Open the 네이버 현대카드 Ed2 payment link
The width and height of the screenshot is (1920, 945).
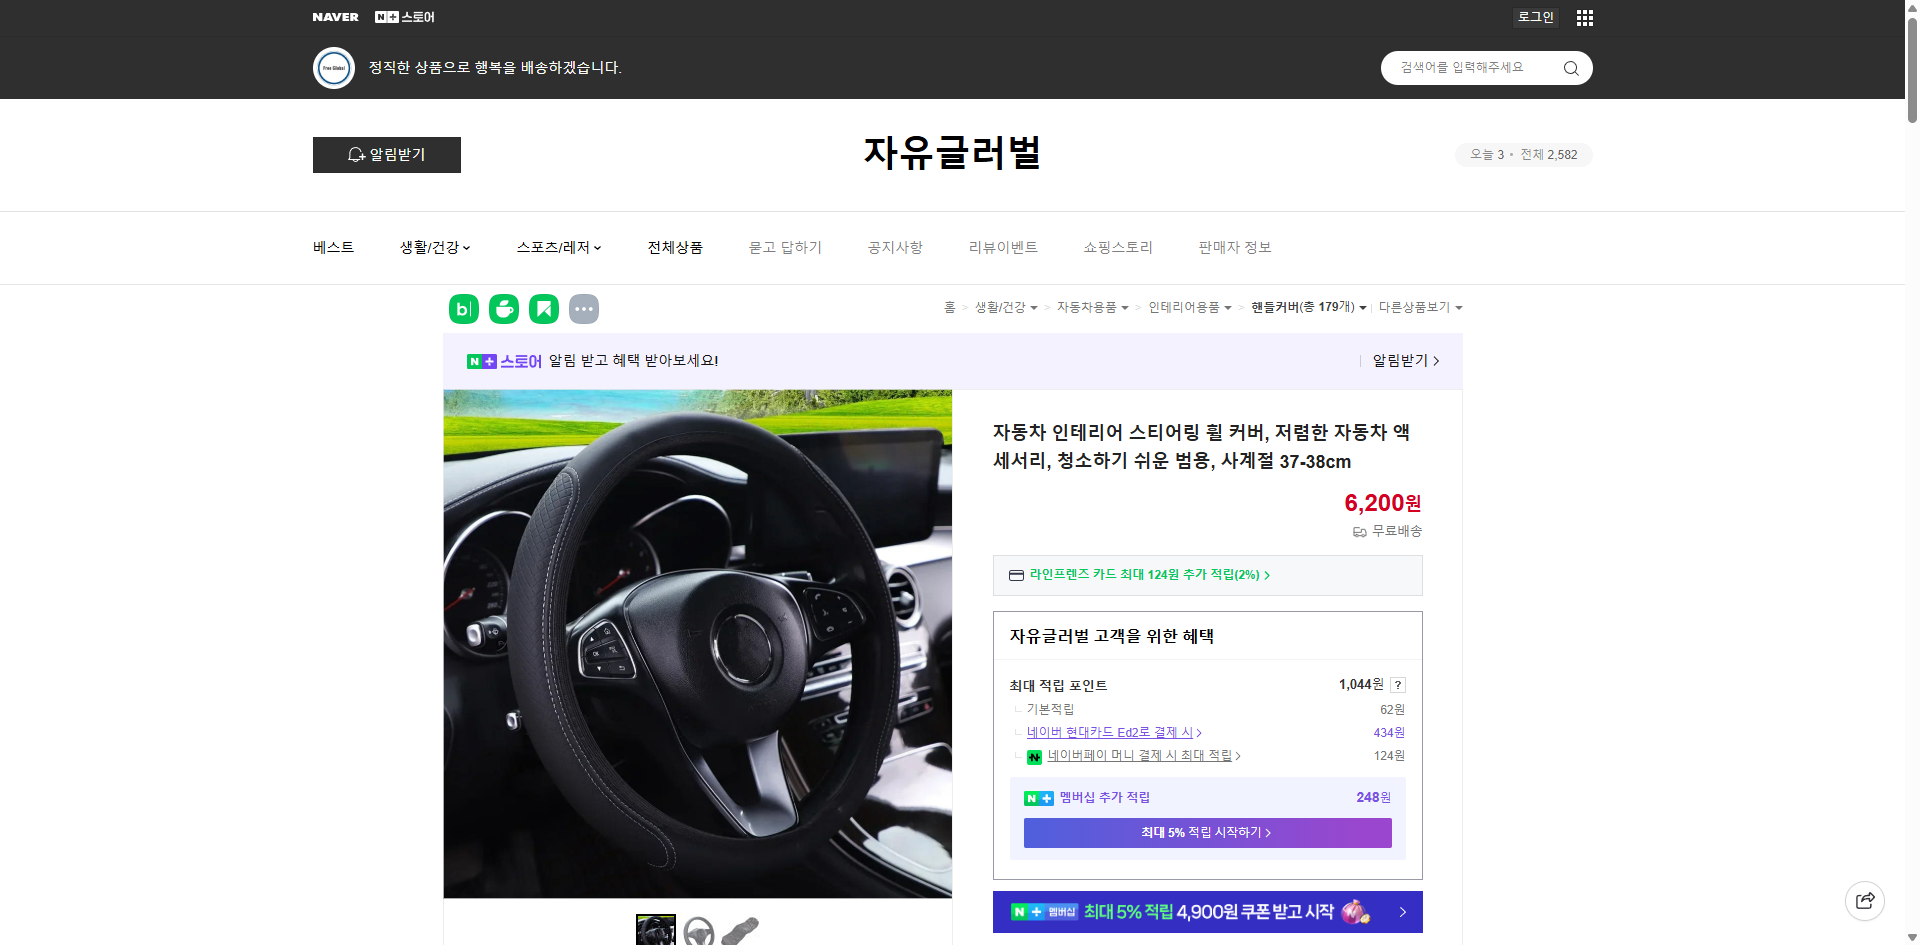point(1112,732)
